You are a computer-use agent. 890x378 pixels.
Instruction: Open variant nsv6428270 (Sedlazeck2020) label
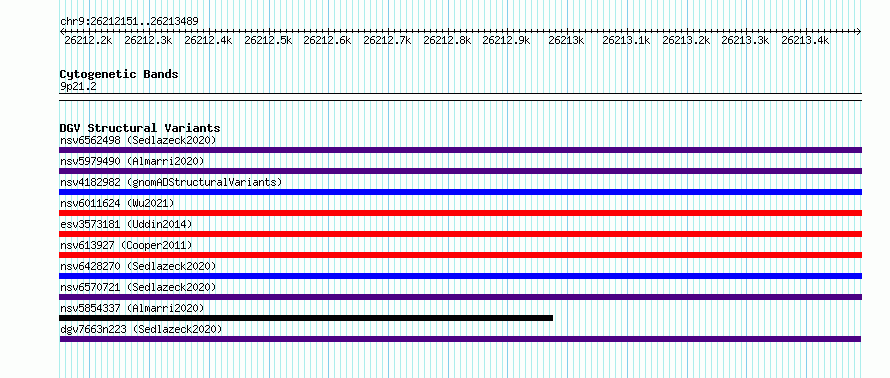tap(138, 266)
